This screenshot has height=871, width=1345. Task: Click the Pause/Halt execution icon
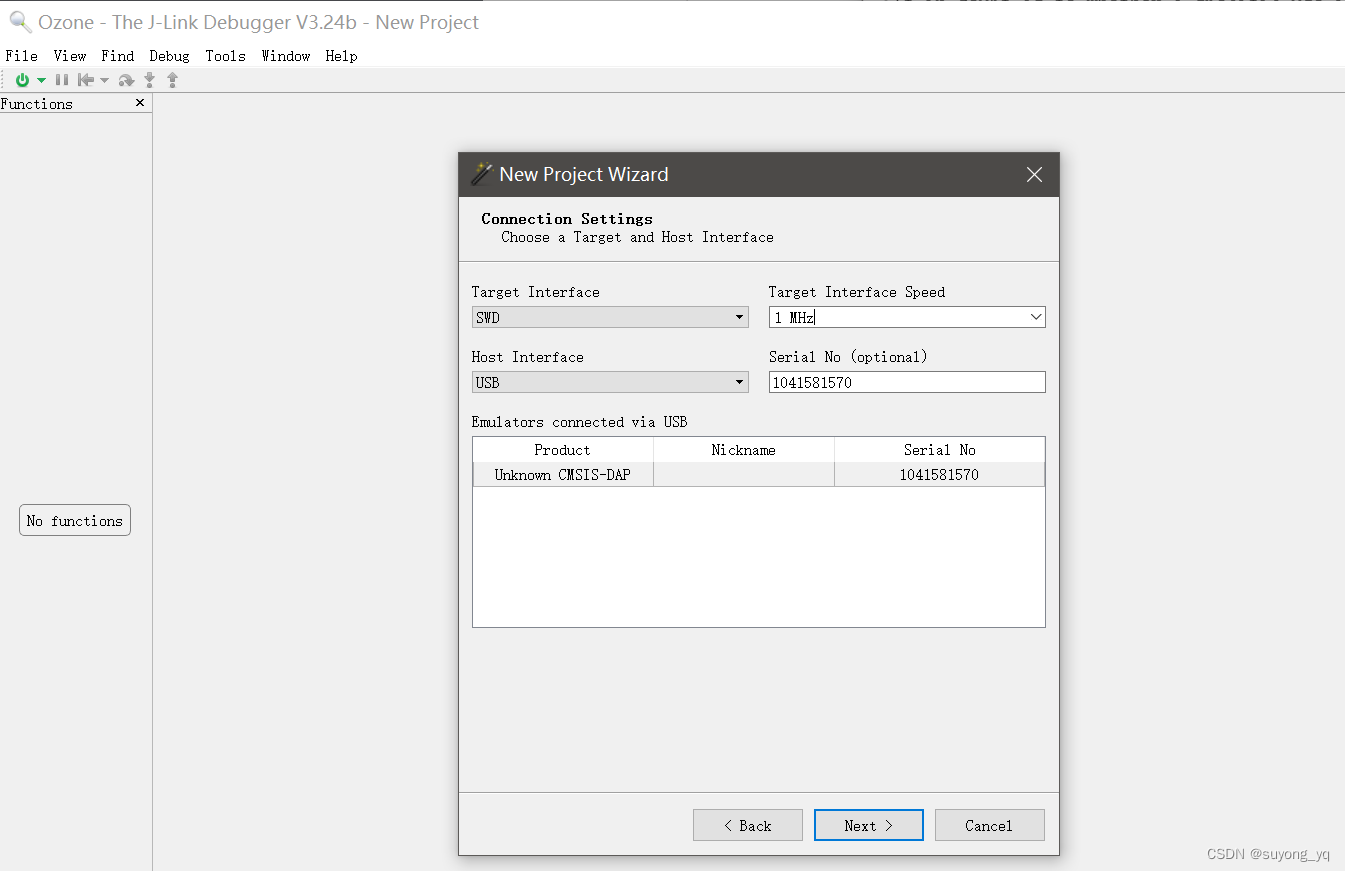point(62,80)
